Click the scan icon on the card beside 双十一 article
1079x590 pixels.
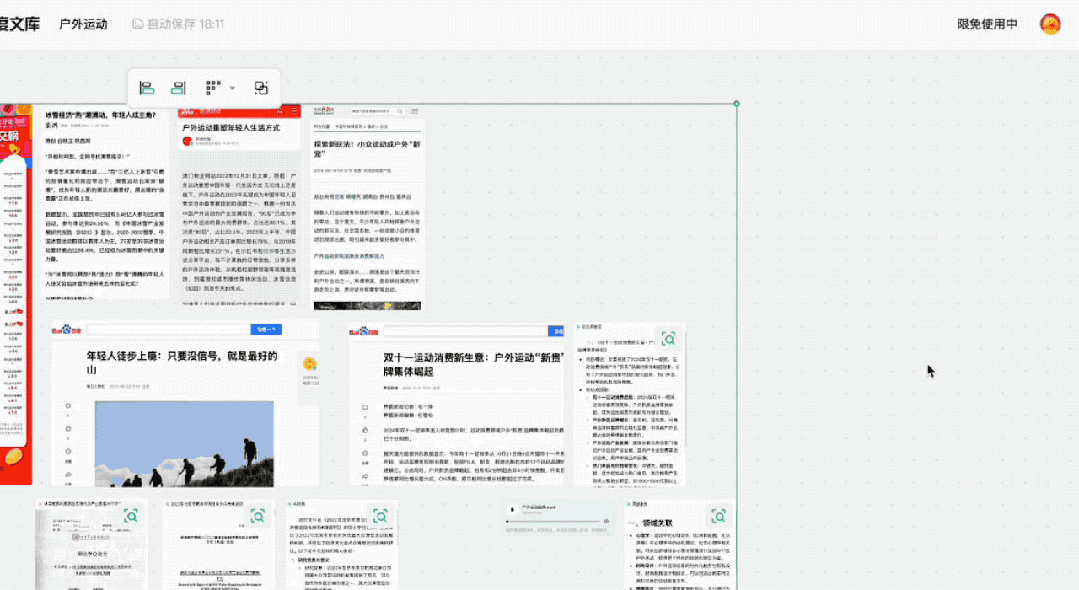[668, 339]
